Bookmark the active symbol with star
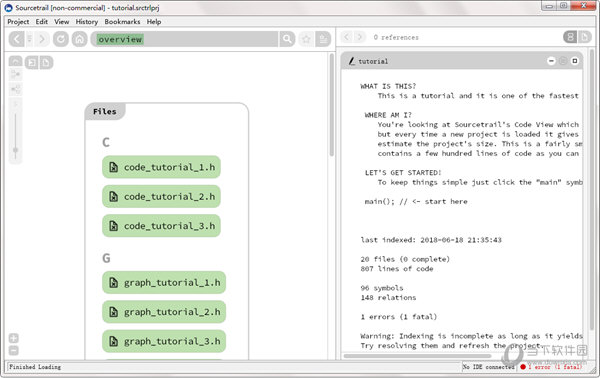600x378 pixels. pos(306,39)
